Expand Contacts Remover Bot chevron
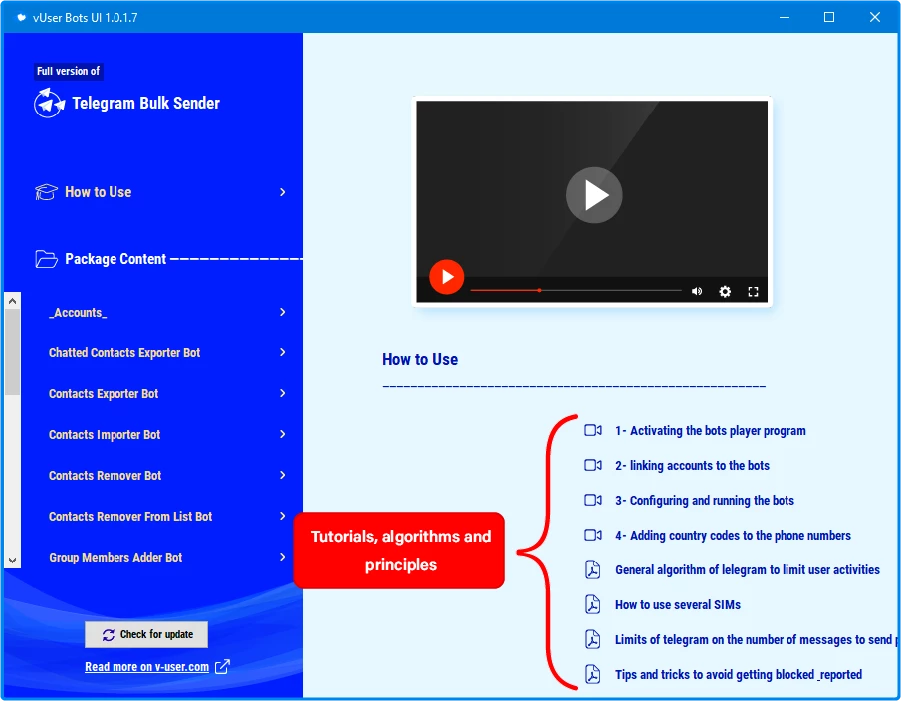 [282, 475]
